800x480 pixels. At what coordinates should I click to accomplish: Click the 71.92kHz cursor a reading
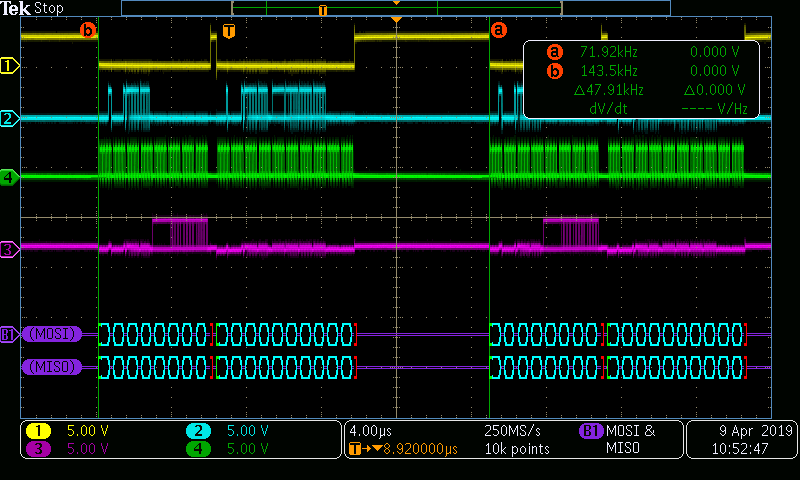point(609,52)
